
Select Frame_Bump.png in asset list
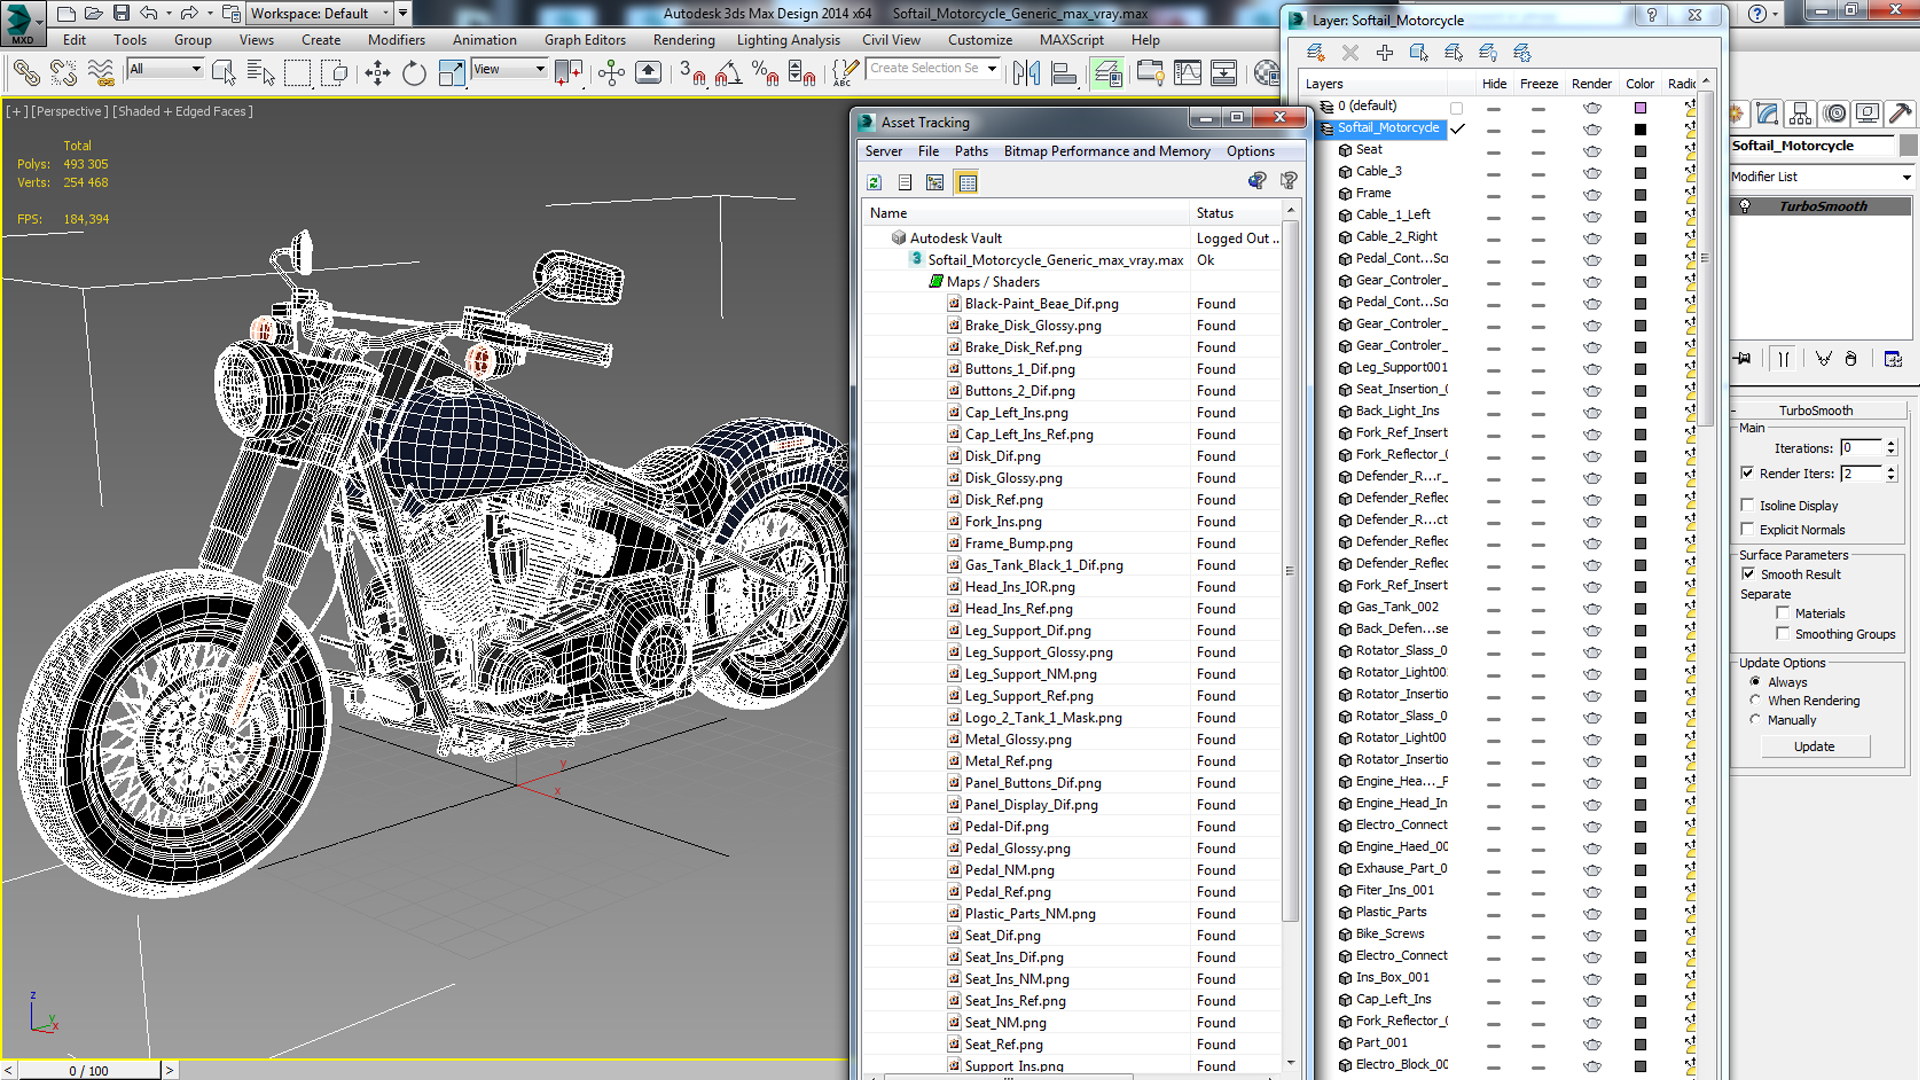pos(1018,543)
